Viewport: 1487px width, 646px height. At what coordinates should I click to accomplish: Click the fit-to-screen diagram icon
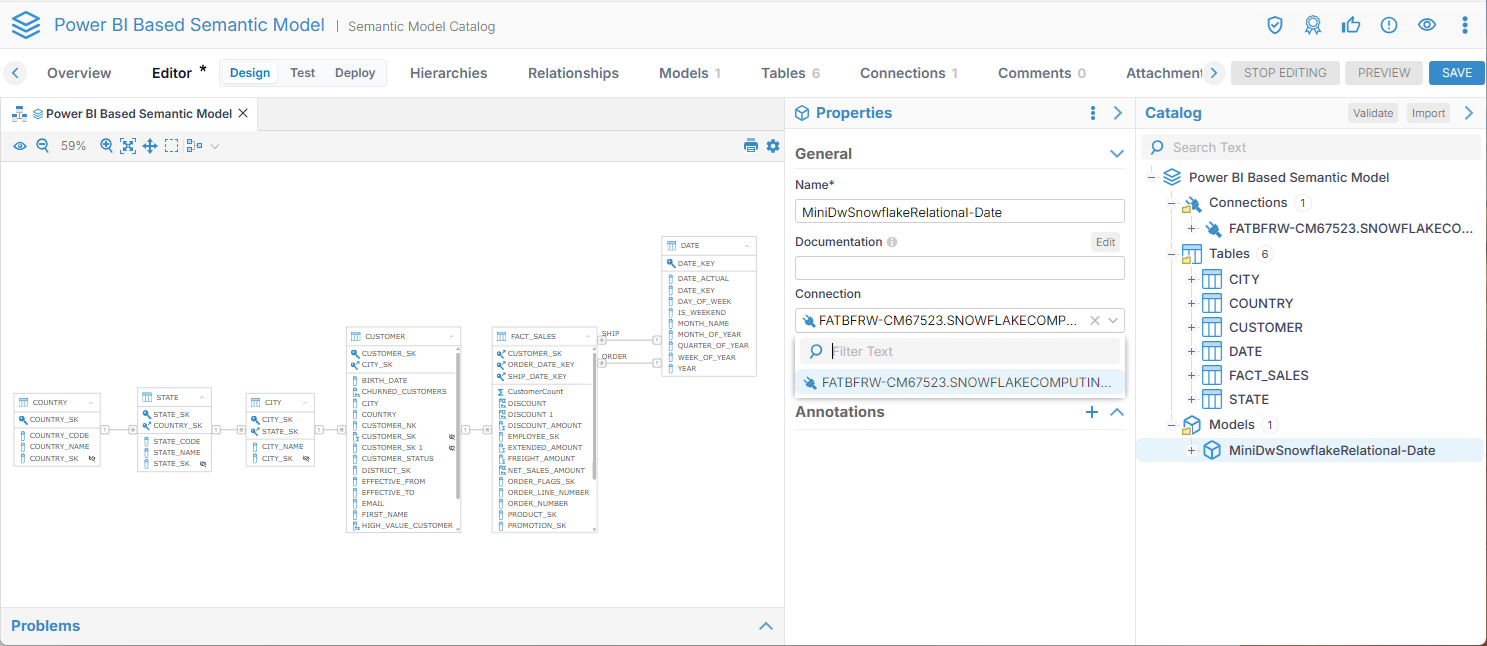click(x=128, y=146)
